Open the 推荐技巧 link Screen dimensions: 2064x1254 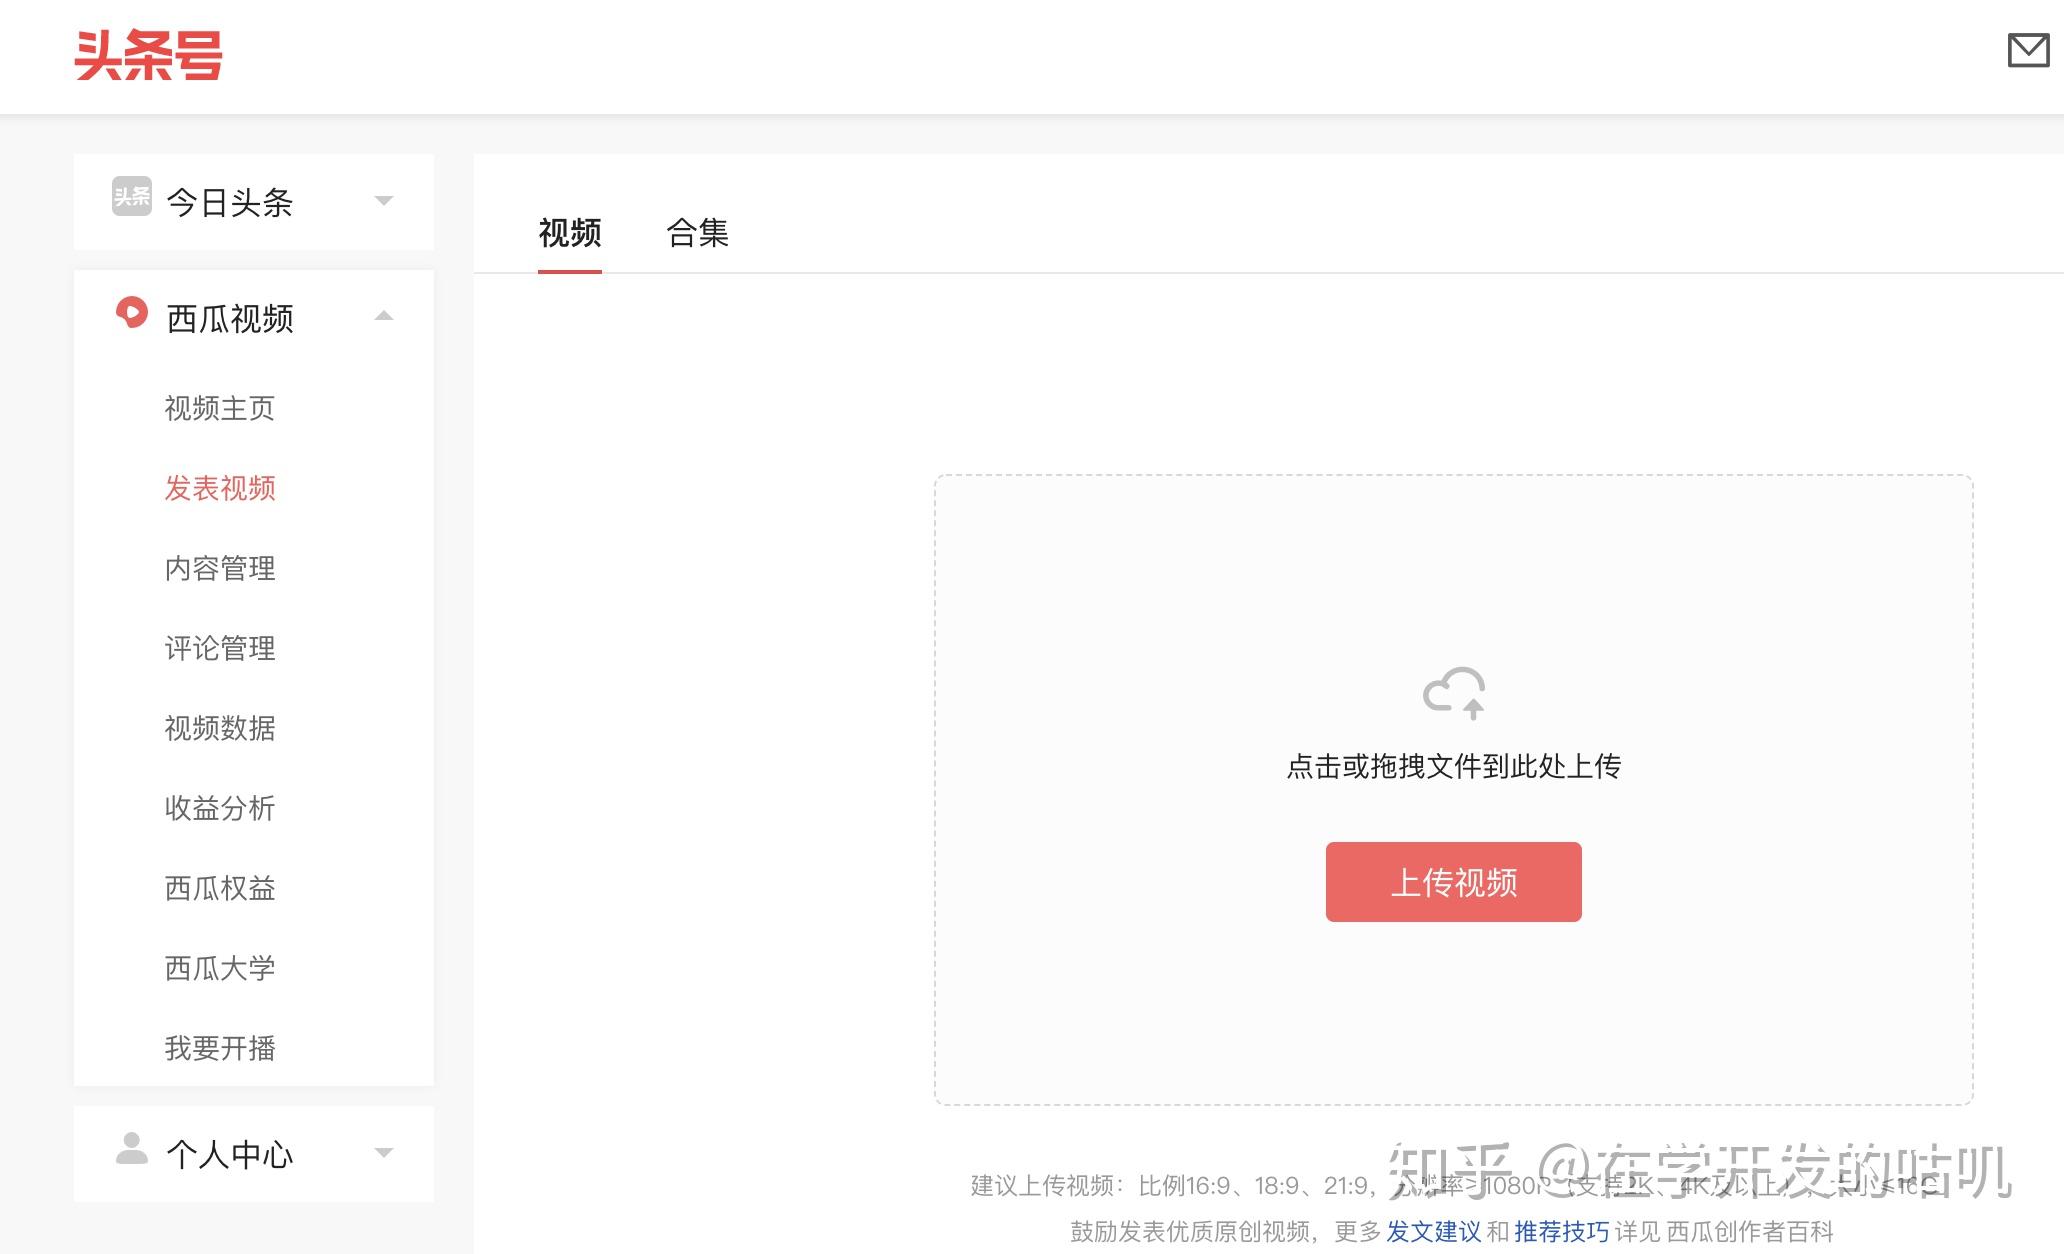tap(1562, 1232)
